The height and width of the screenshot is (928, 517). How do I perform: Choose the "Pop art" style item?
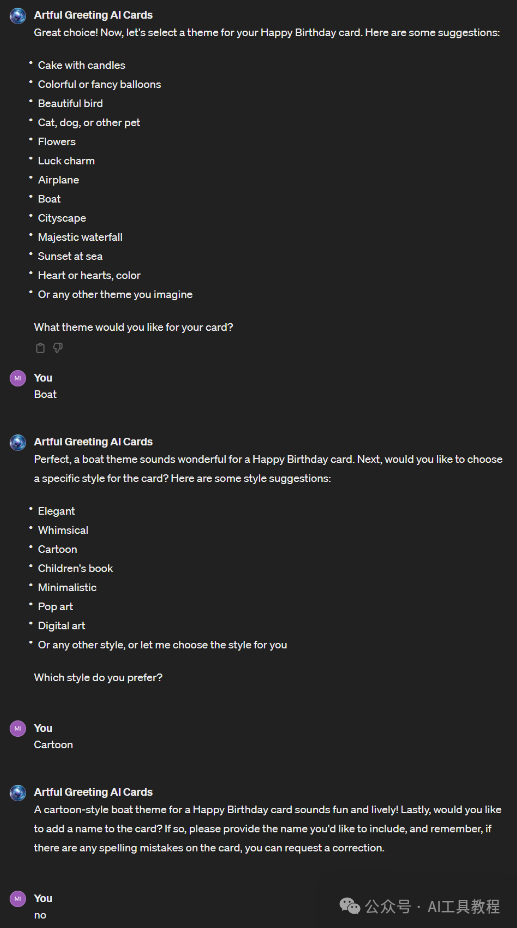click(x=56, y=607)
